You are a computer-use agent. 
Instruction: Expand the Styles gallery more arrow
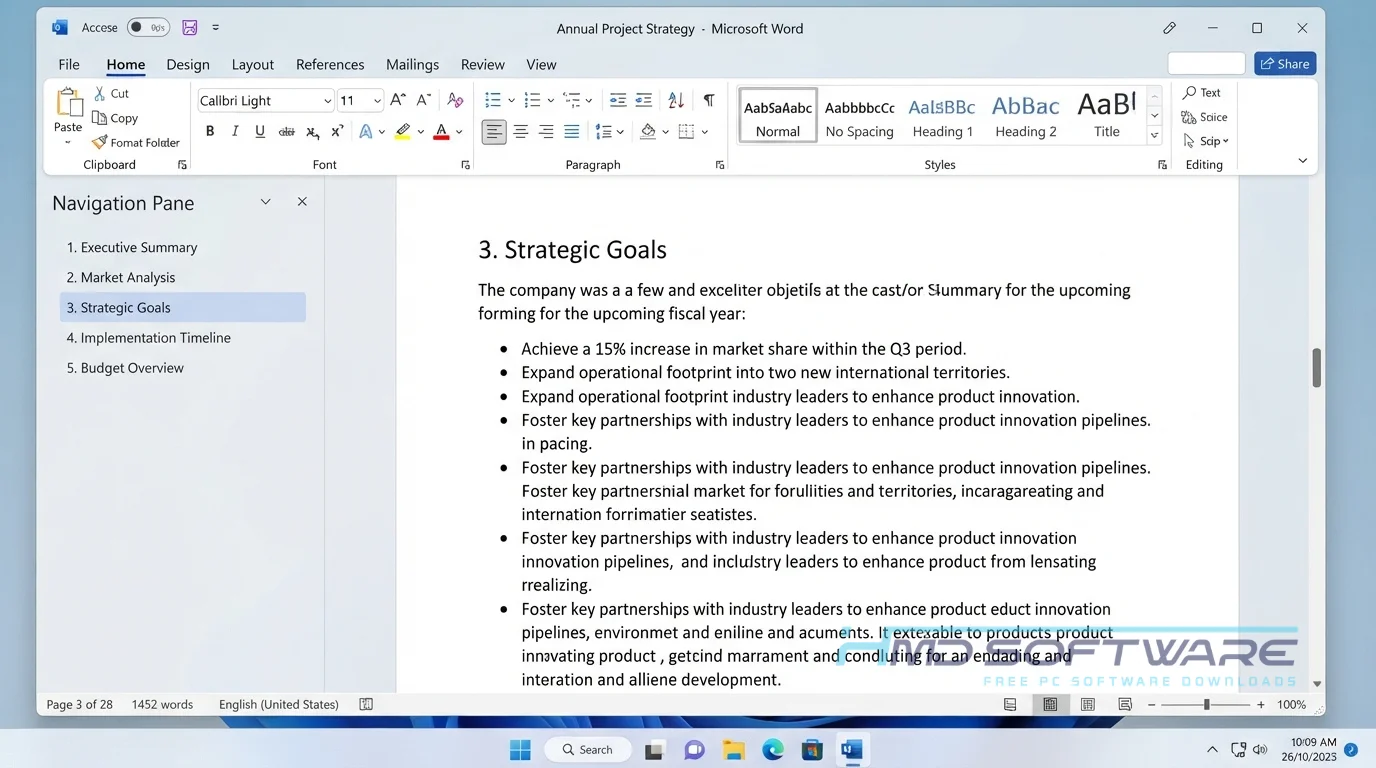(1155, 136)
